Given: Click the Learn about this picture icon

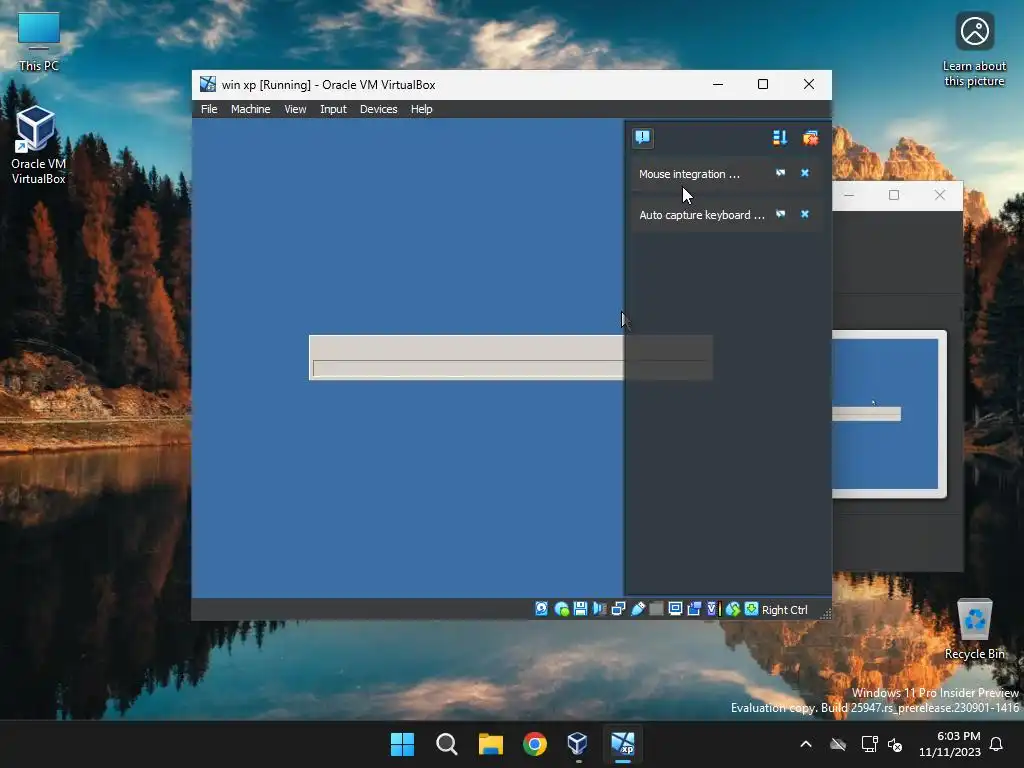Looking at the screenshot, I should (974, 50).
